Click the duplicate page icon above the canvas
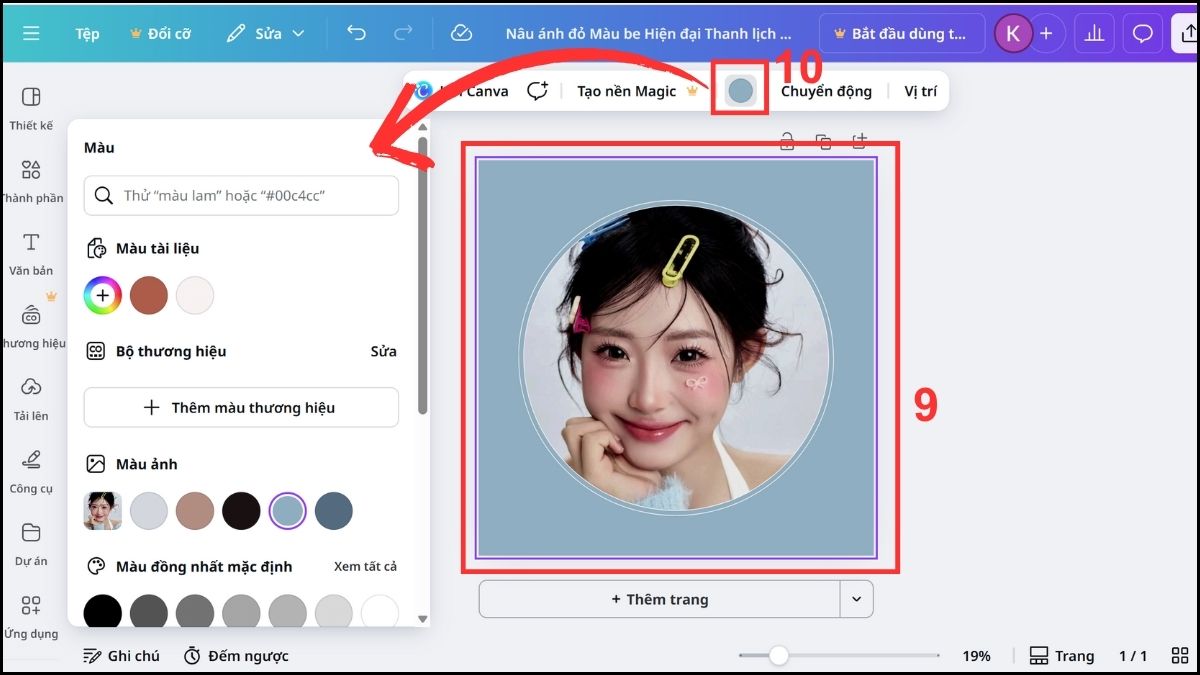 pos(823,141)
